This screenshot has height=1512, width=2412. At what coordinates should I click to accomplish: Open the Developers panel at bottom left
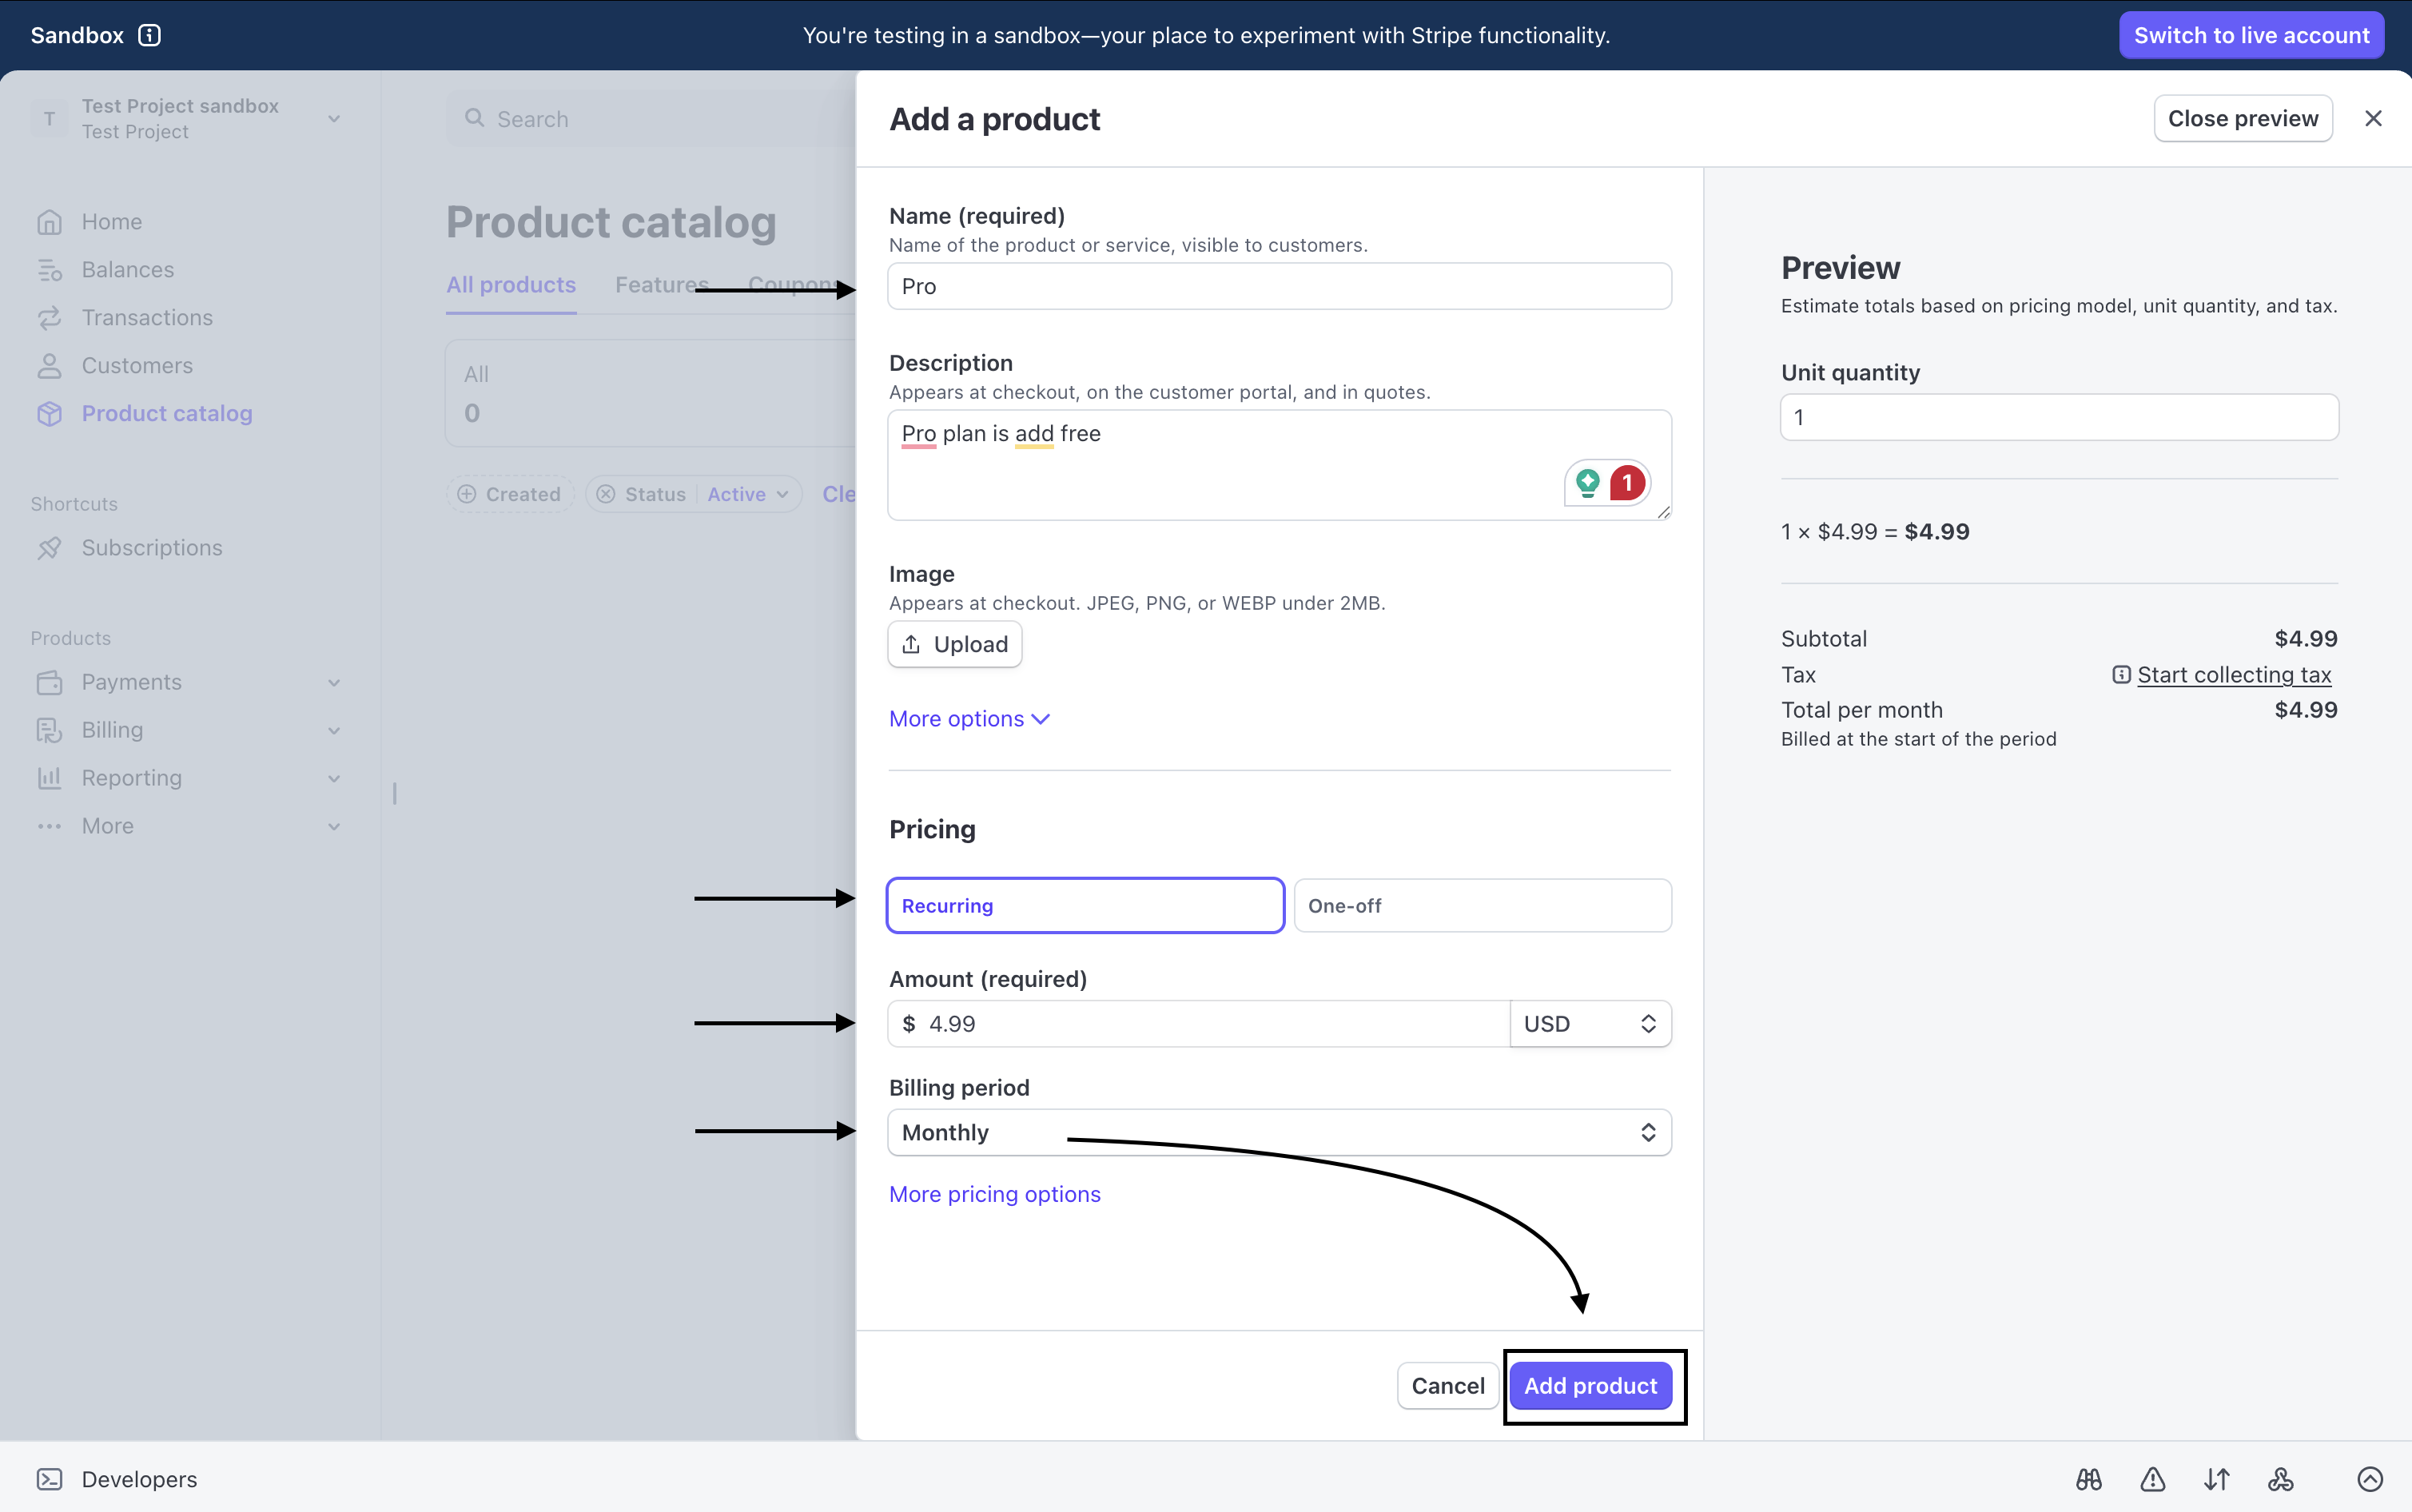click(137, 1479)
